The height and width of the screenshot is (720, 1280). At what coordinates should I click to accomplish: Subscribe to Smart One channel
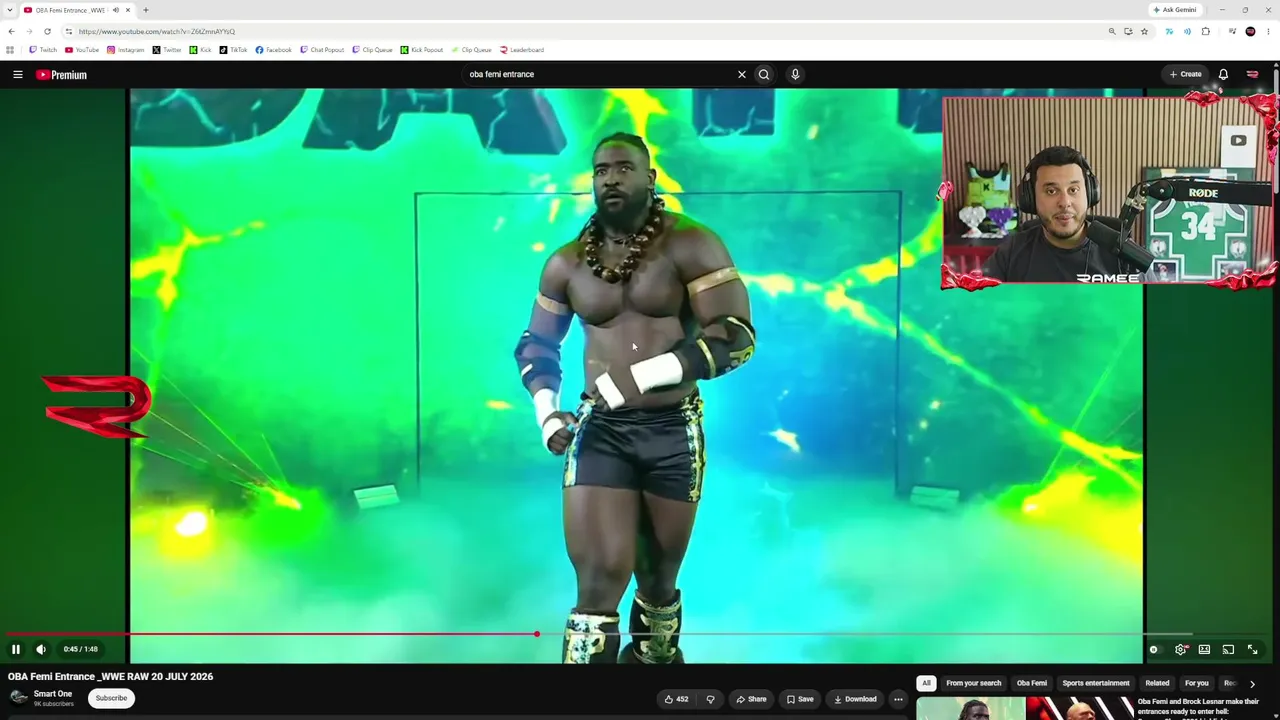[111, 698]
